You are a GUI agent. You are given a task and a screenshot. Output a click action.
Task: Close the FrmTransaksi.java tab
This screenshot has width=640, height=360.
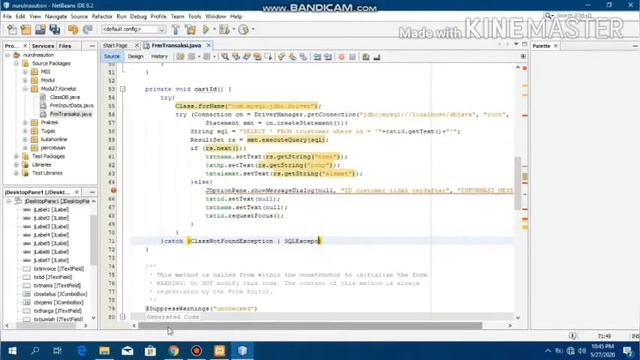pos(209,45)
